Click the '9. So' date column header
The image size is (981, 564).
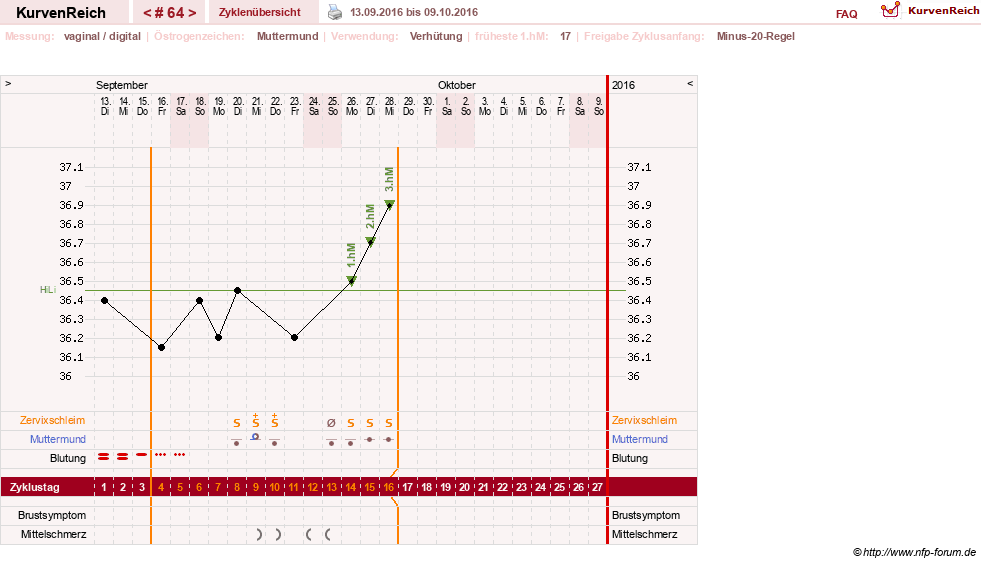[x=599, y=106]
